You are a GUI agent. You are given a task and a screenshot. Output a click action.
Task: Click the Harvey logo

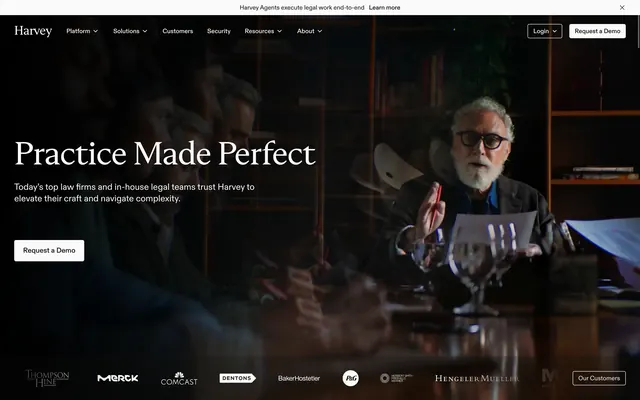[x=33, y=31]
